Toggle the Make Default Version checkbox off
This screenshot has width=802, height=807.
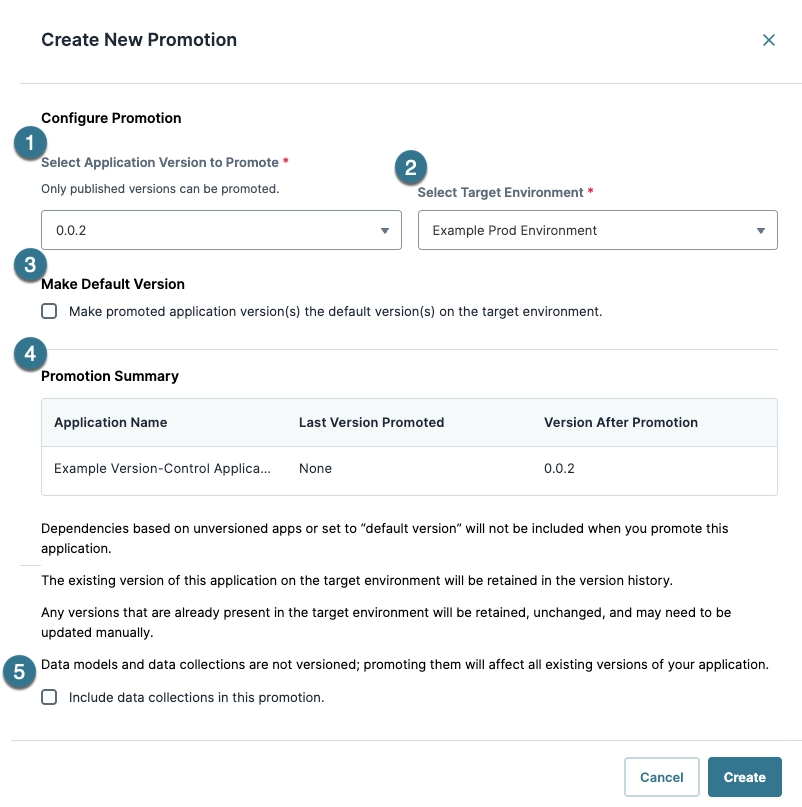pos(49,311)
